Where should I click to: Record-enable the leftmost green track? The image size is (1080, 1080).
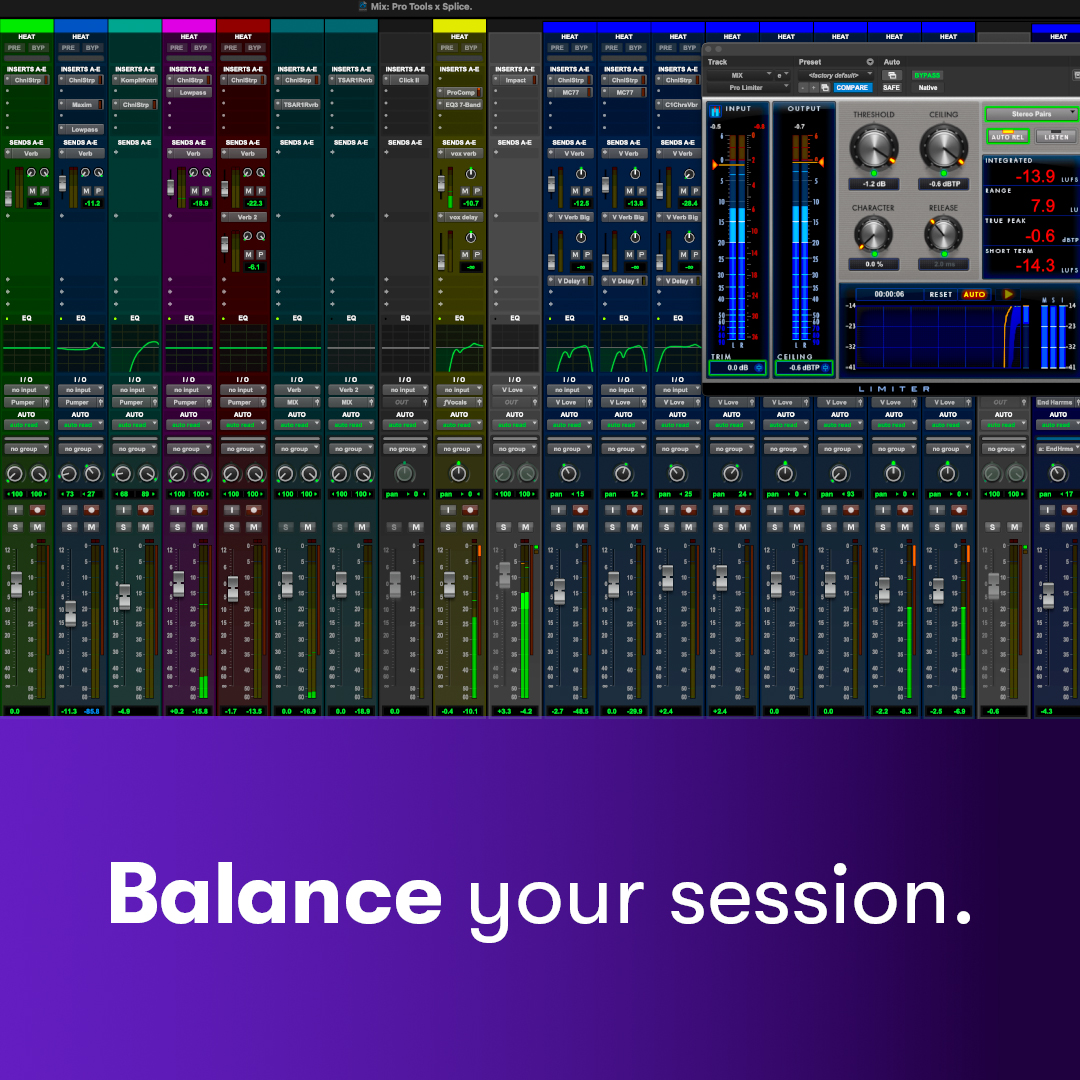[x=37, y=510]
